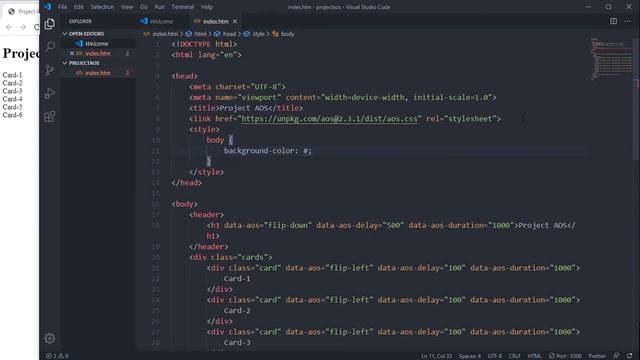Click the VS Code logo in title bar
The height and width of the screenshot is (360, 640).
coord(47,7)
